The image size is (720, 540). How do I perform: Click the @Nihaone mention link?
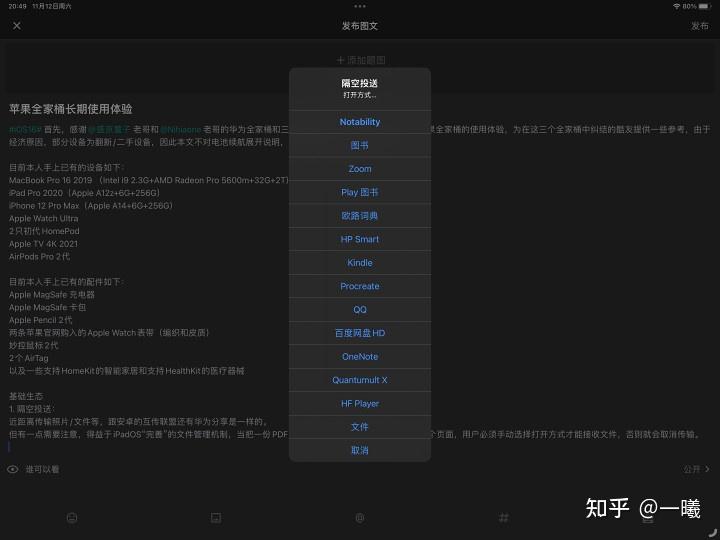click(x=181, y=130)
